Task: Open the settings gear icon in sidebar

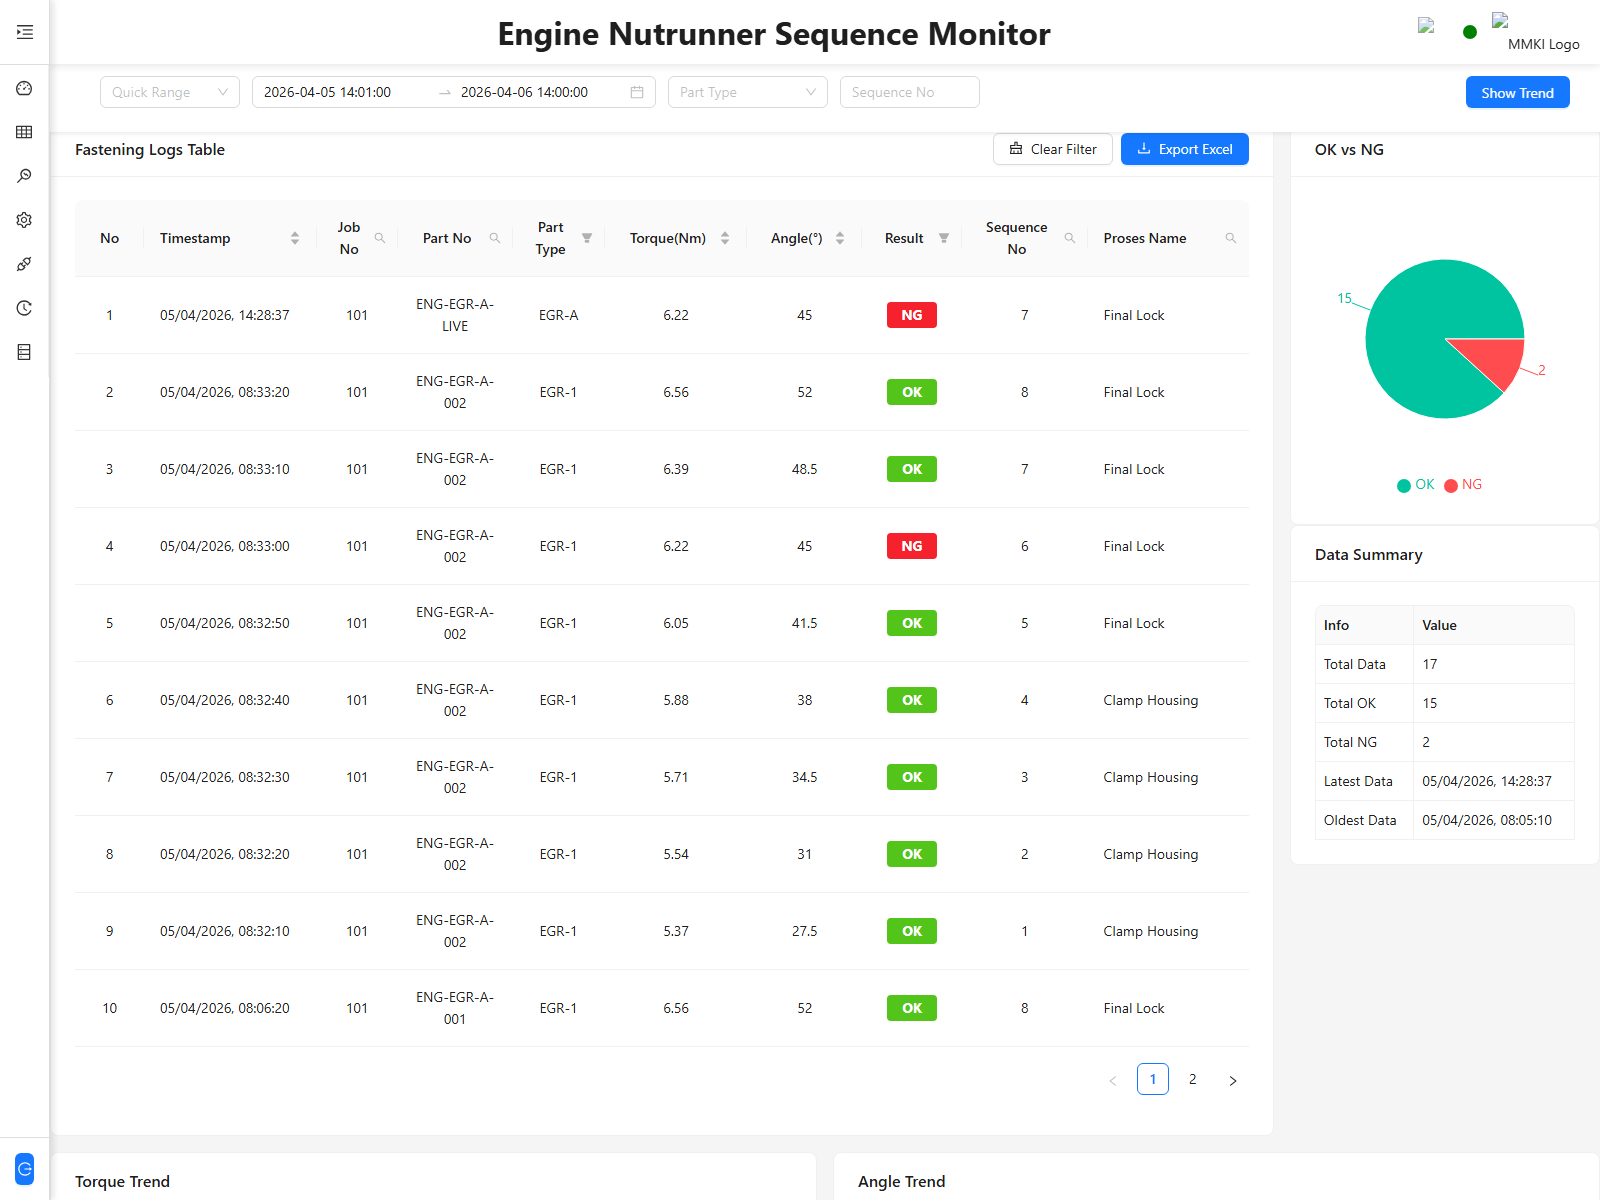Action: pos(25,220)
